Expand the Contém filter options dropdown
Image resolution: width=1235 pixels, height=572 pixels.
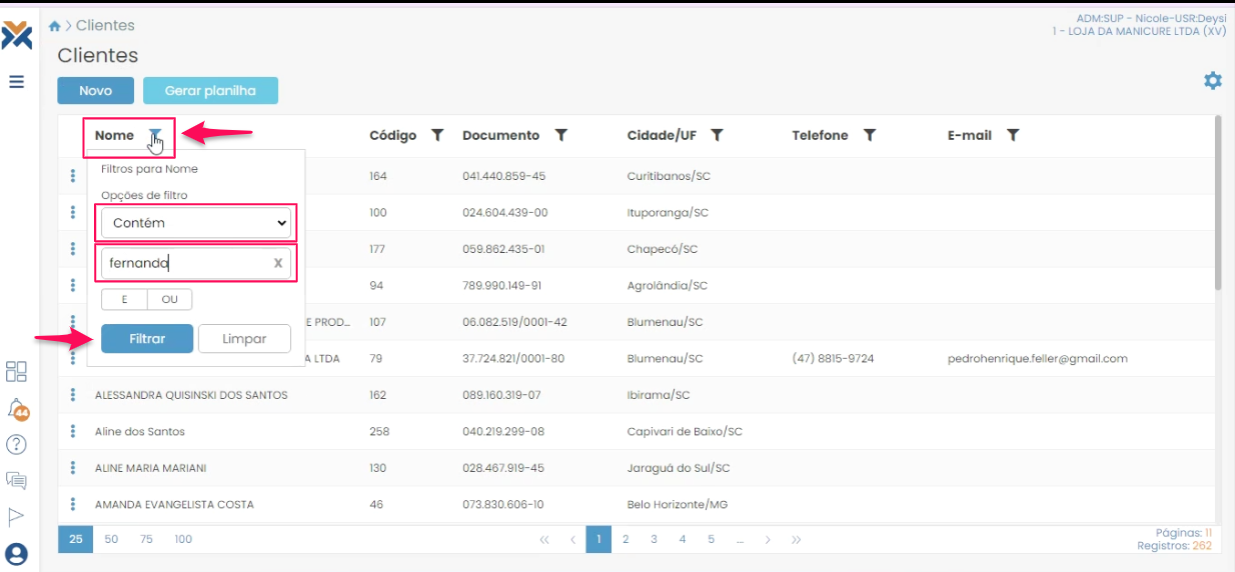(196, 223)
